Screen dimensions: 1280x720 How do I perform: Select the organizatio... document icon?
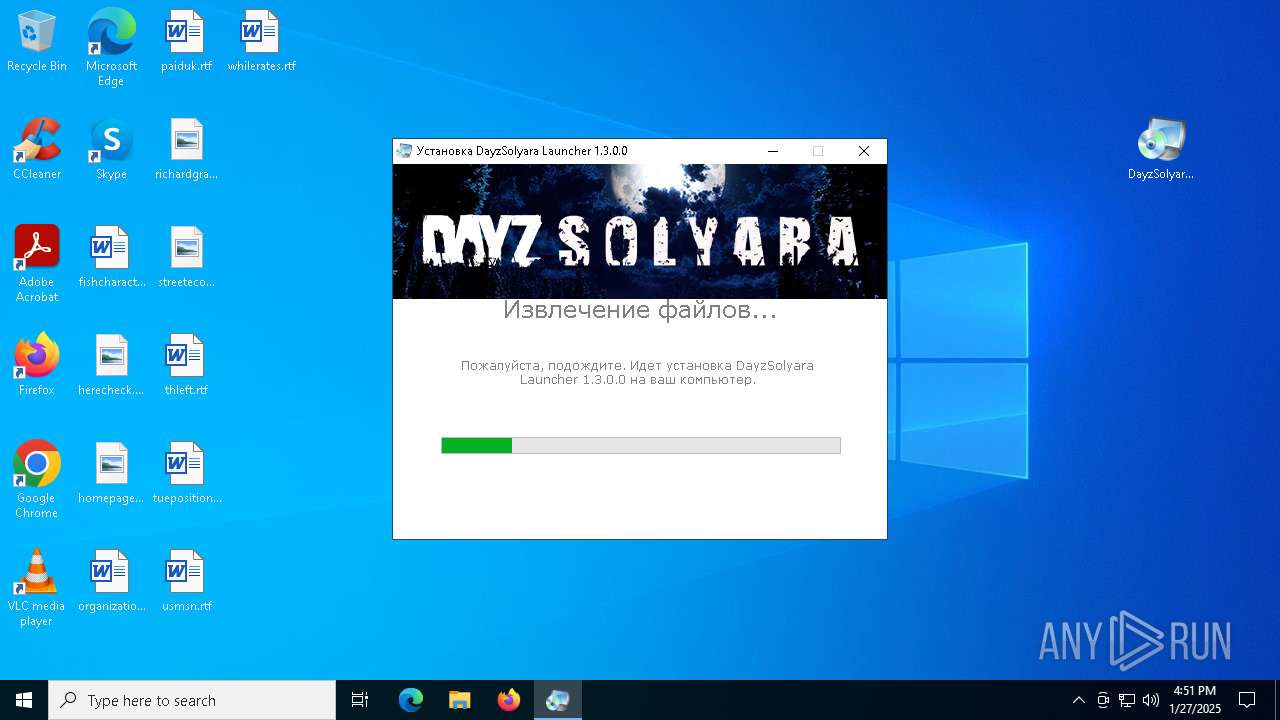pyautogui.click(x=111, y=582)
